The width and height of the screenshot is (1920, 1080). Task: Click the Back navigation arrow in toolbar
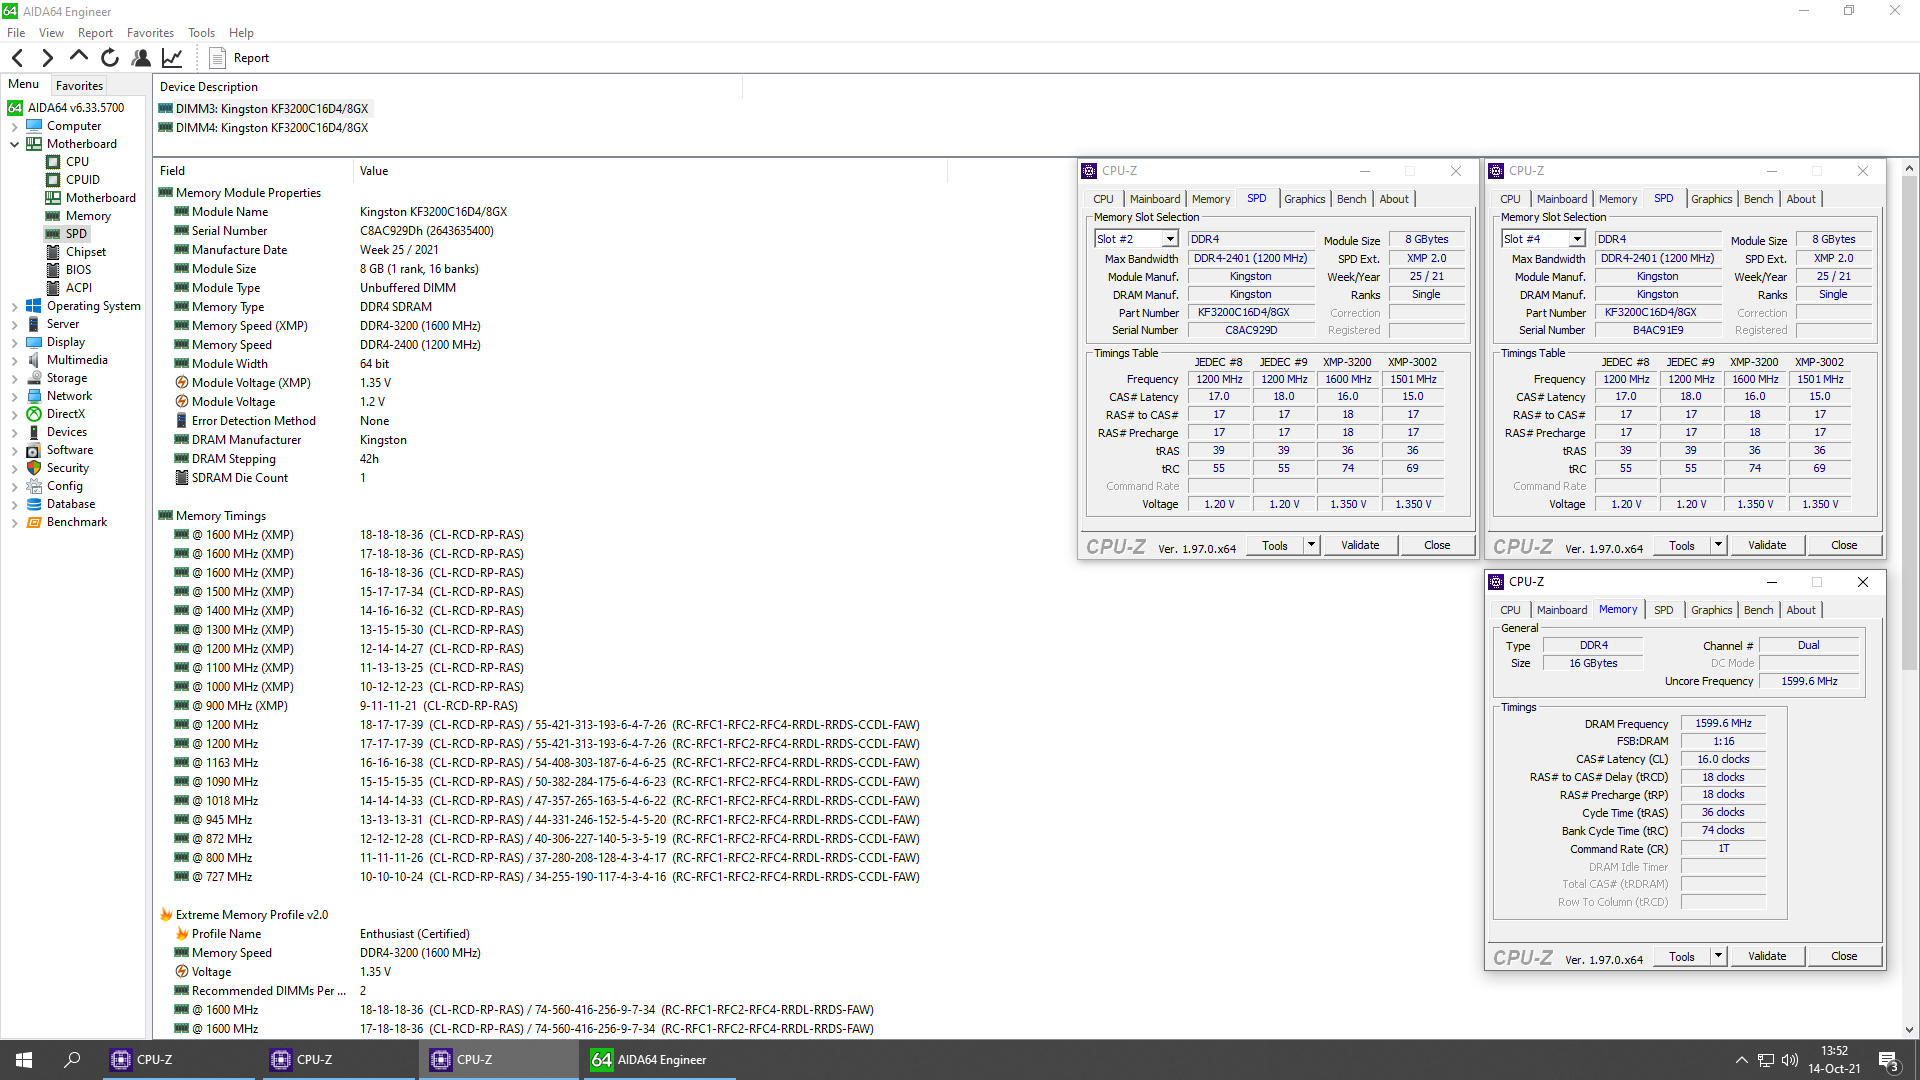coord(17,58)
